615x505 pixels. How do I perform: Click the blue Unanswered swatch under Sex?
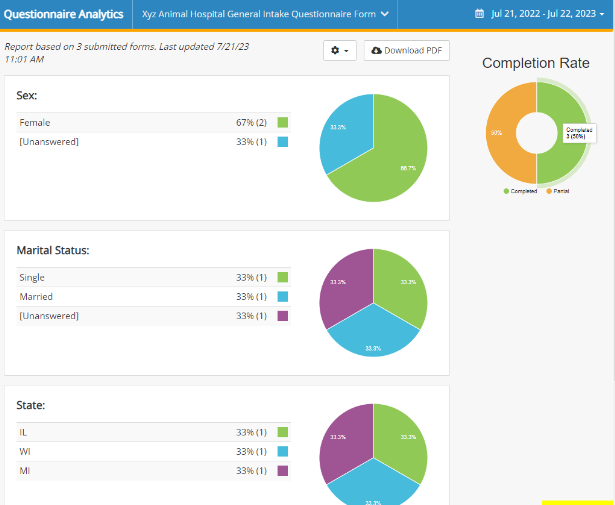283,142
